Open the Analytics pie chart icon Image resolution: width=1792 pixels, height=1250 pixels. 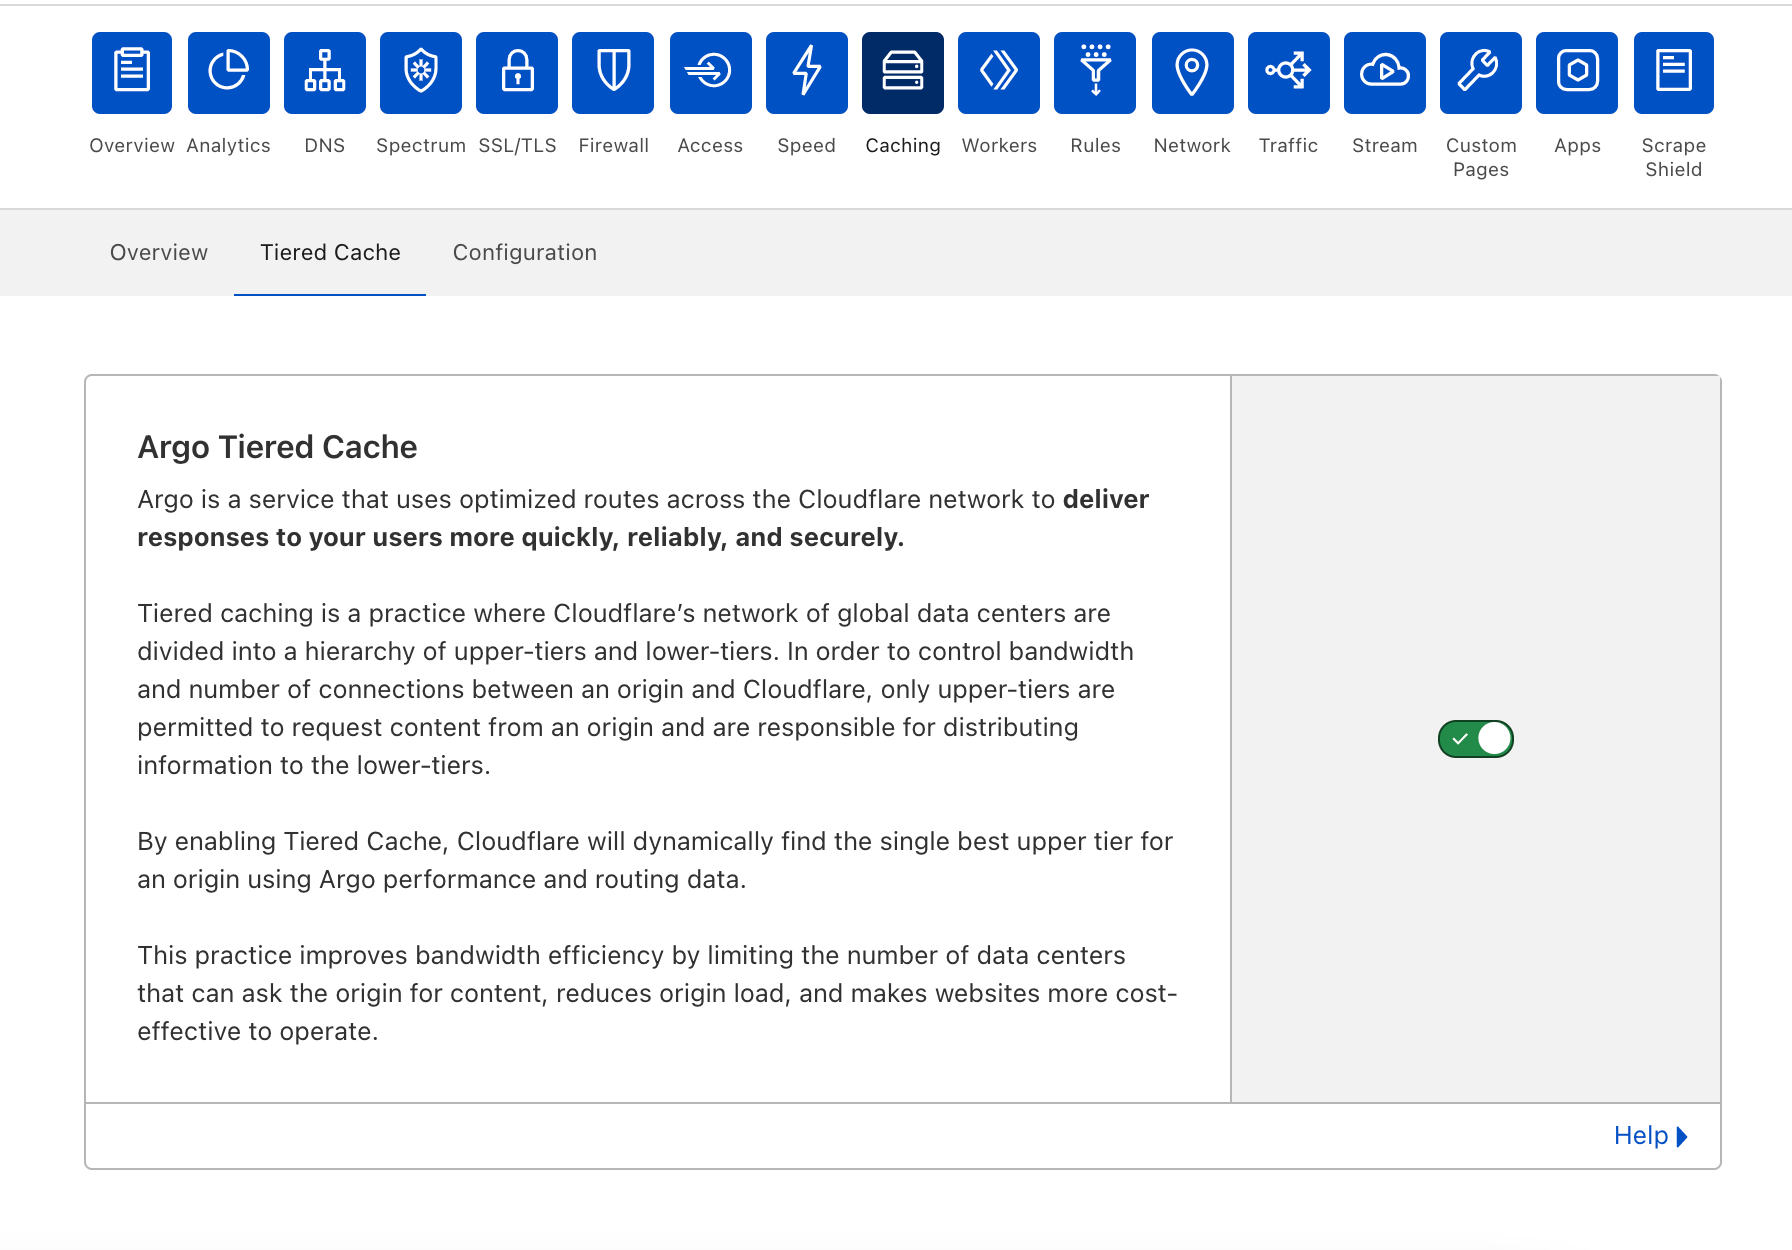228,73
